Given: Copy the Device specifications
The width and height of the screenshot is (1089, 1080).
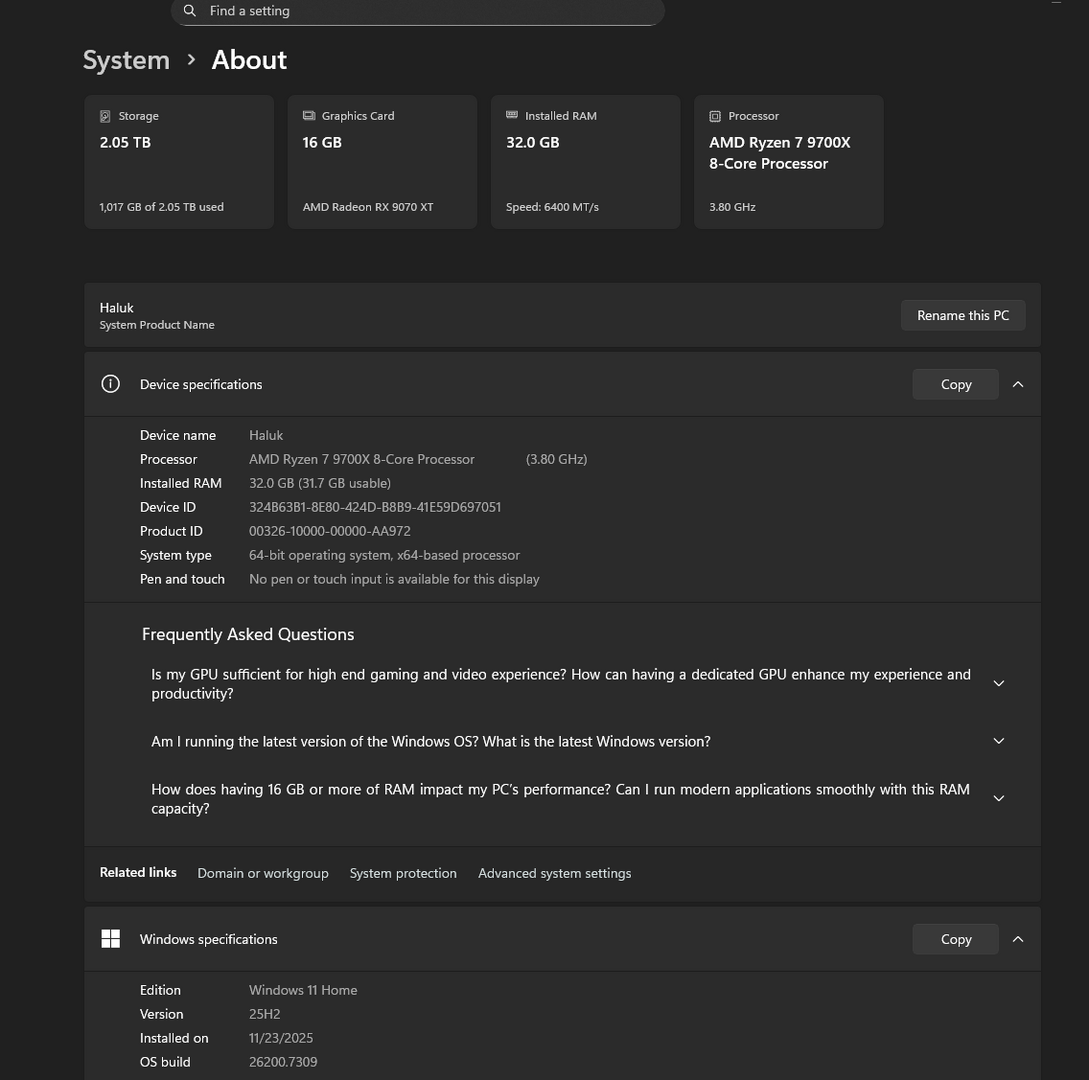Looking at the screenshot, I should [955, 384].
